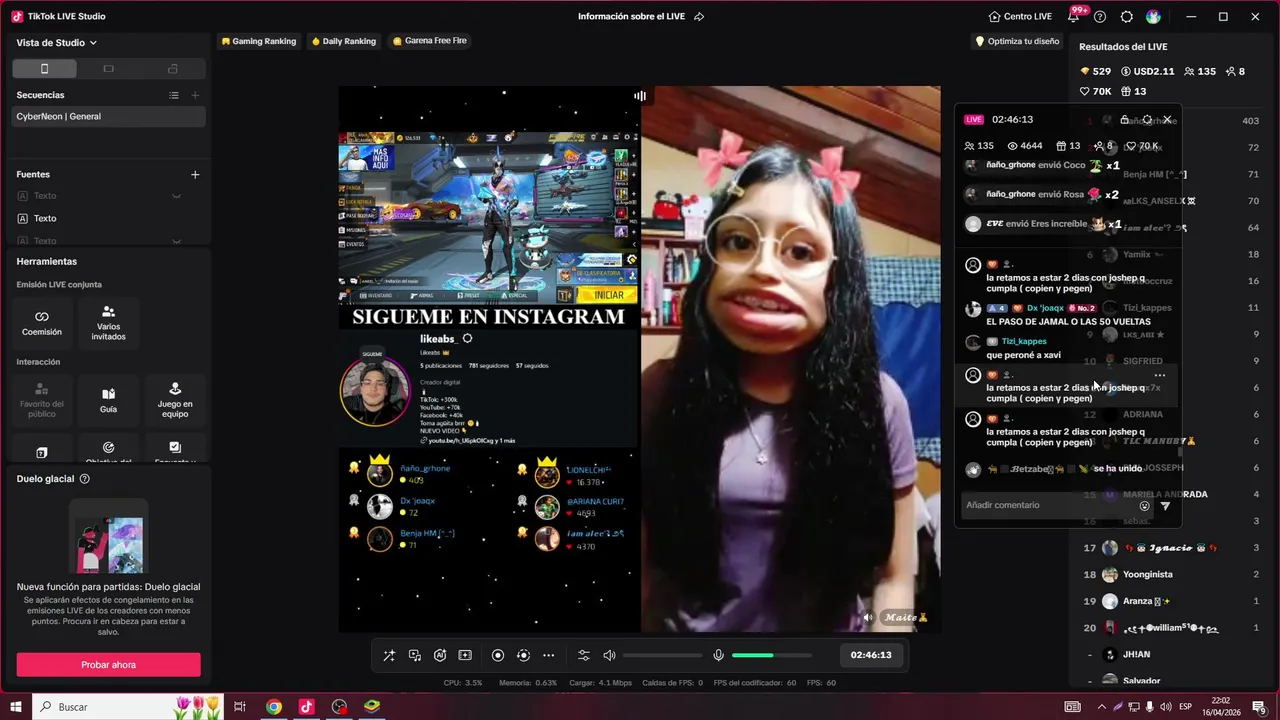Screen dimensions: 1280x720
Task: Open the media music library icon
Action: (x=415, y=655)
